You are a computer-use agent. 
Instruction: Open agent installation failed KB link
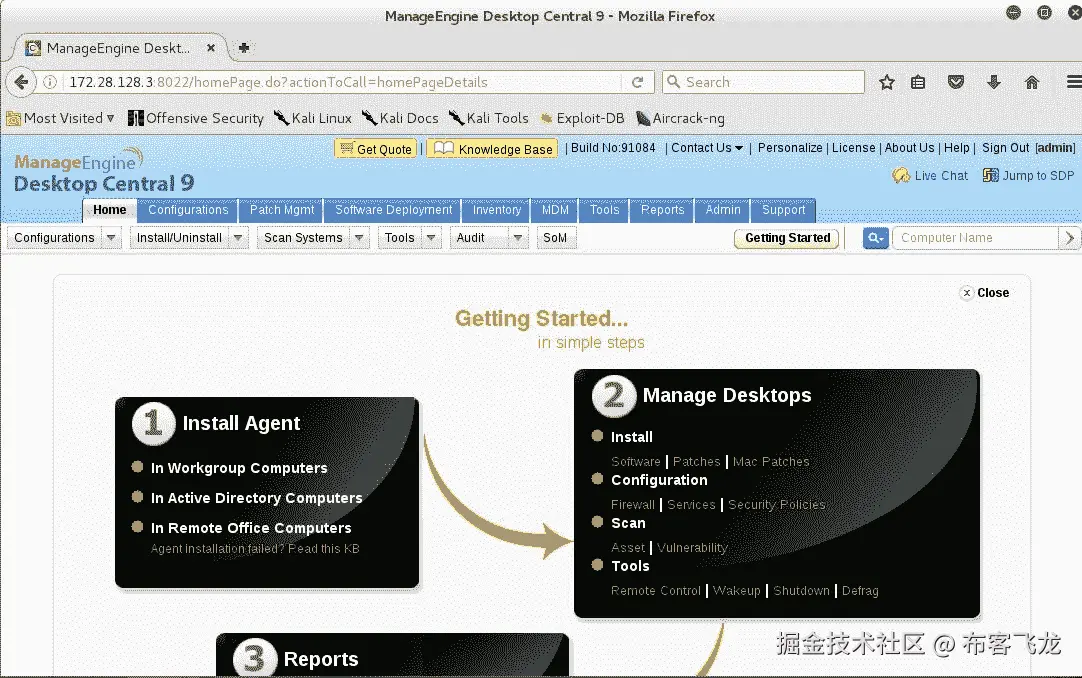tap(255, 549)
